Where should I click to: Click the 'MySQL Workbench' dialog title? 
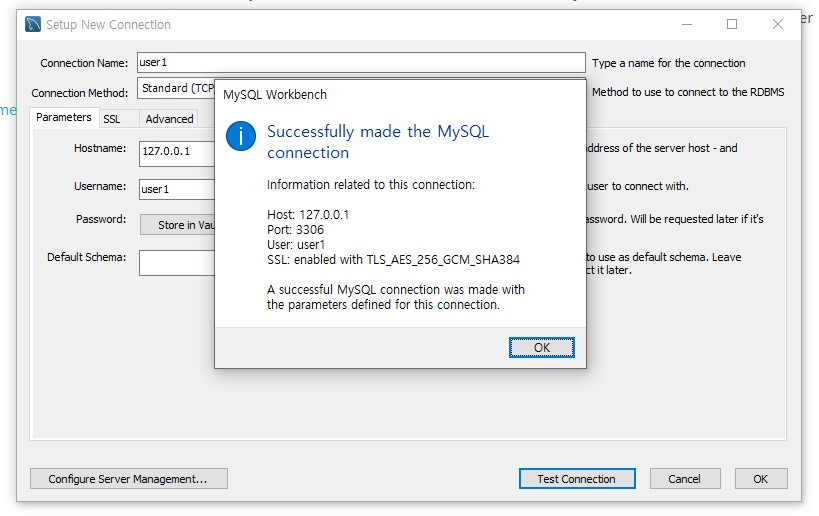[275, 95]
